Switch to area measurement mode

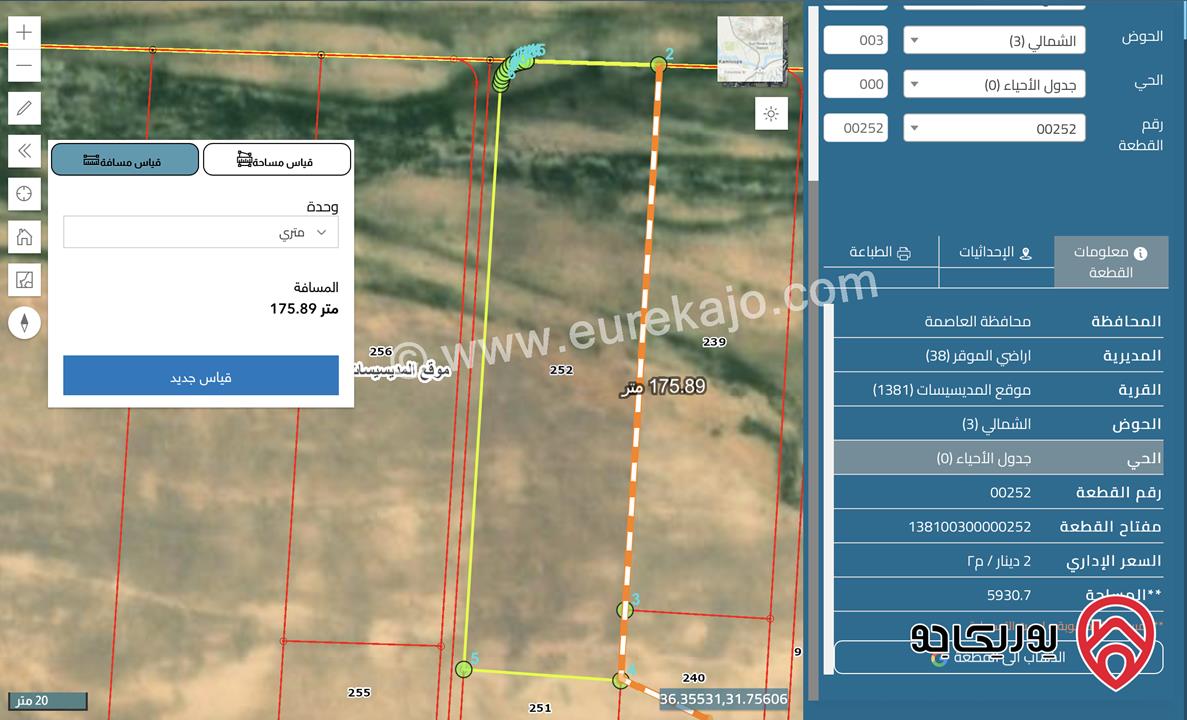point(277,160)
